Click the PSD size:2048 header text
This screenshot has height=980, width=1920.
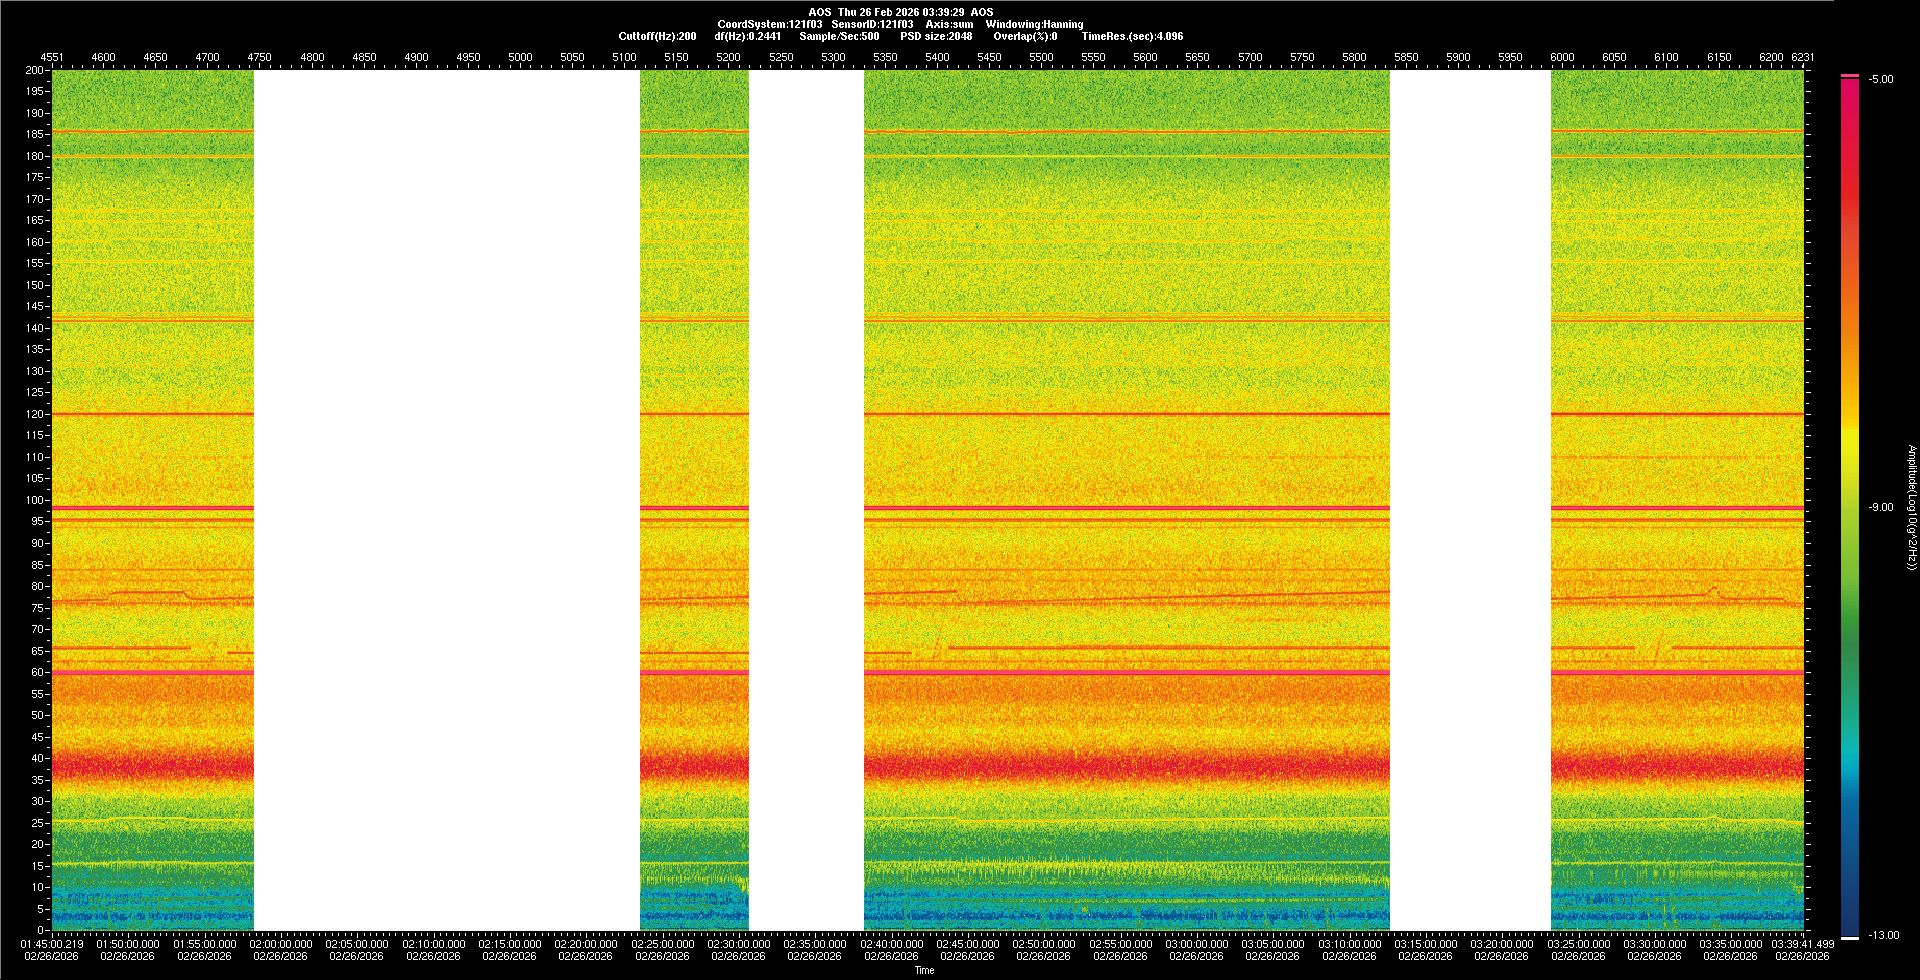tap(936, 36)
